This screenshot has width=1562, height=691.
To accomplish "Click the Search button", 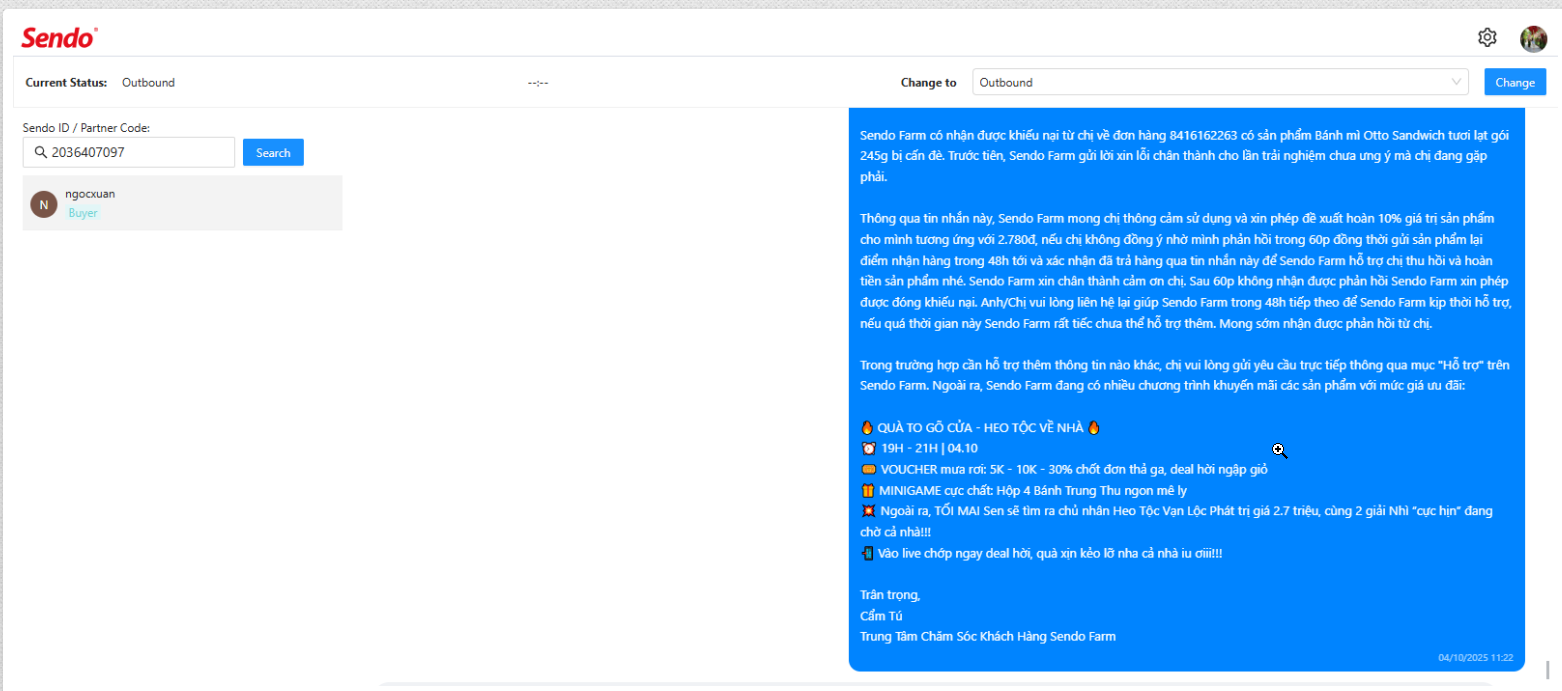I will click(x=273, y=153).
